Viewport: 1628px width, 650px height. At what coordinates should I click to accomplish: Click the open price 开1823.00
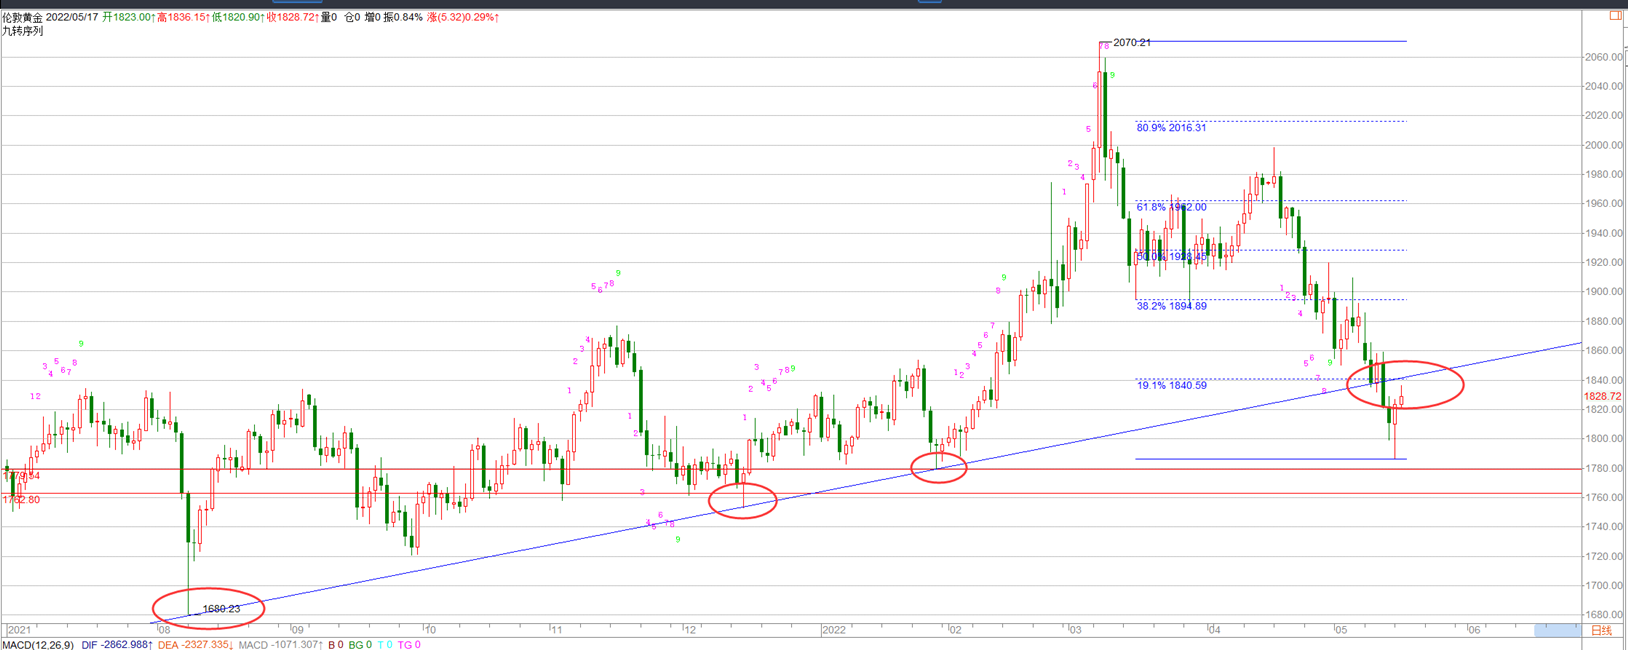click(127, 18)
